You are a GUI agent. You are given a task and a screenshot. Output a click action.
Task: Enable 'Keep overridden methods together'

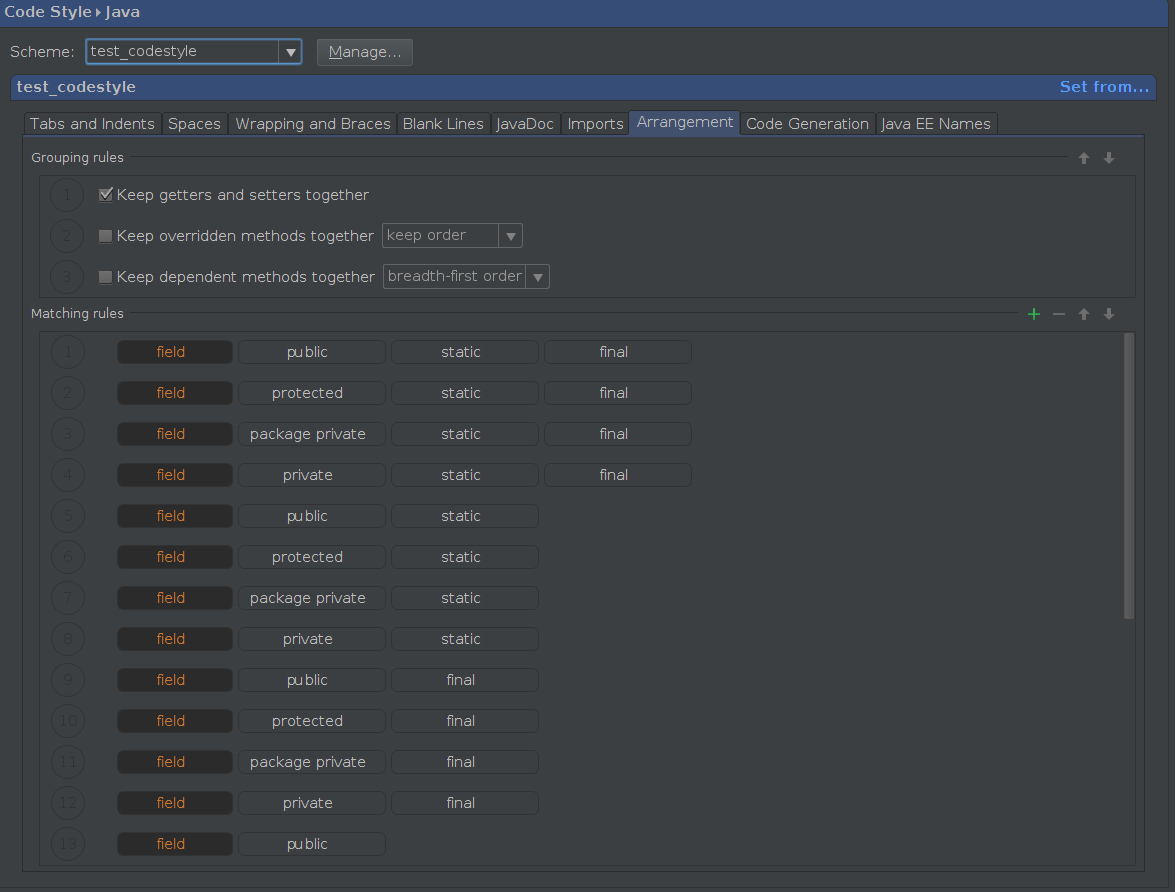tap(105, 235)
